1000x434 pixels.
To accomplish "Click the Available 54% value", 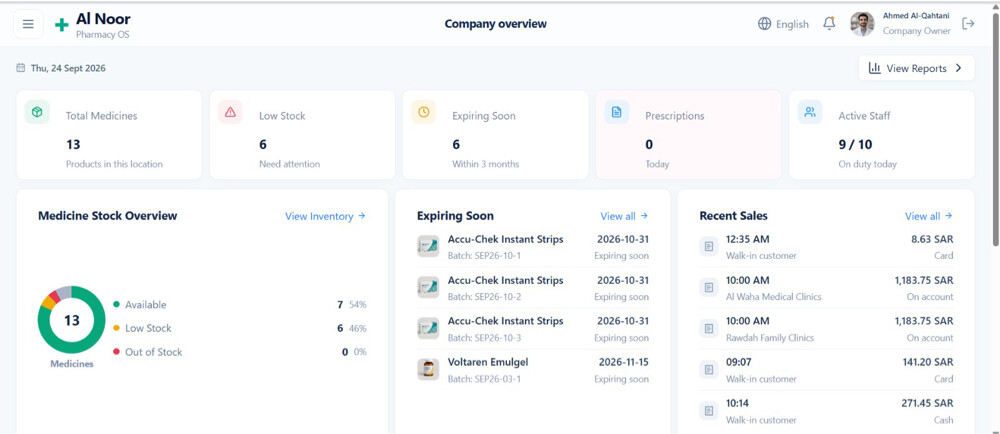I will tap(358, 305).
